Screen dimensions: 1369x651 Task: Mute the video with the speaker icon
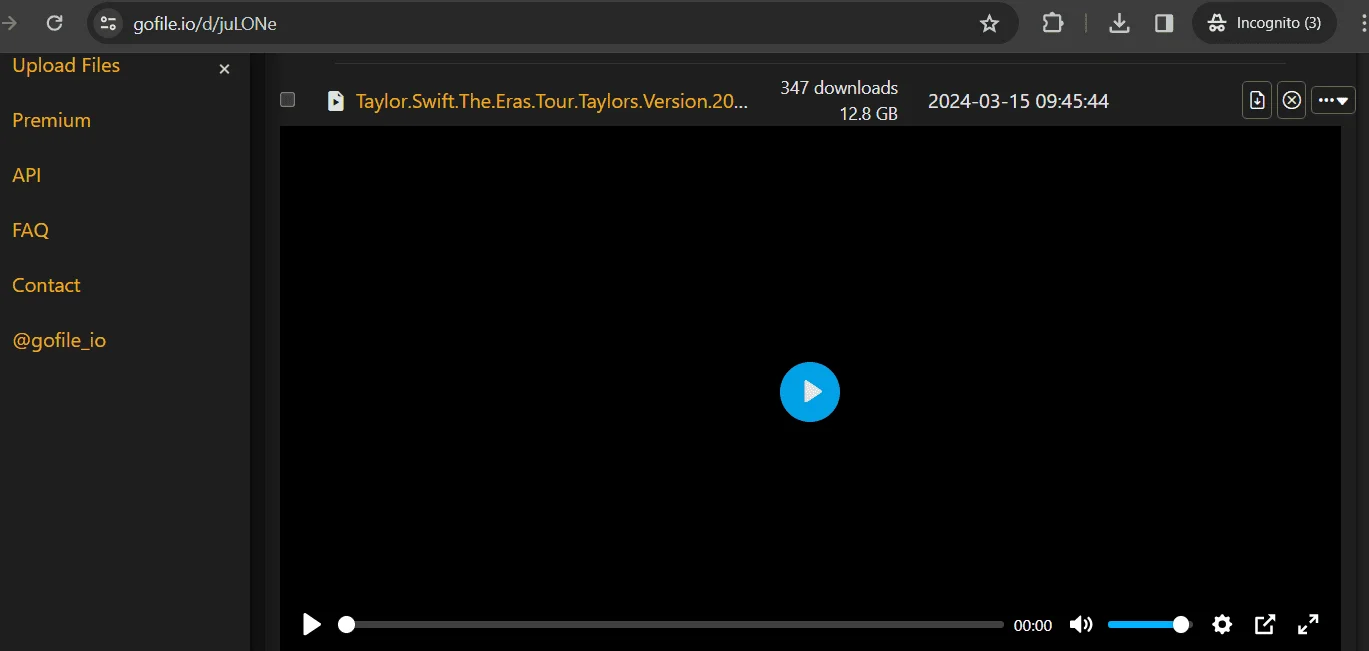tap(1081, 625)
